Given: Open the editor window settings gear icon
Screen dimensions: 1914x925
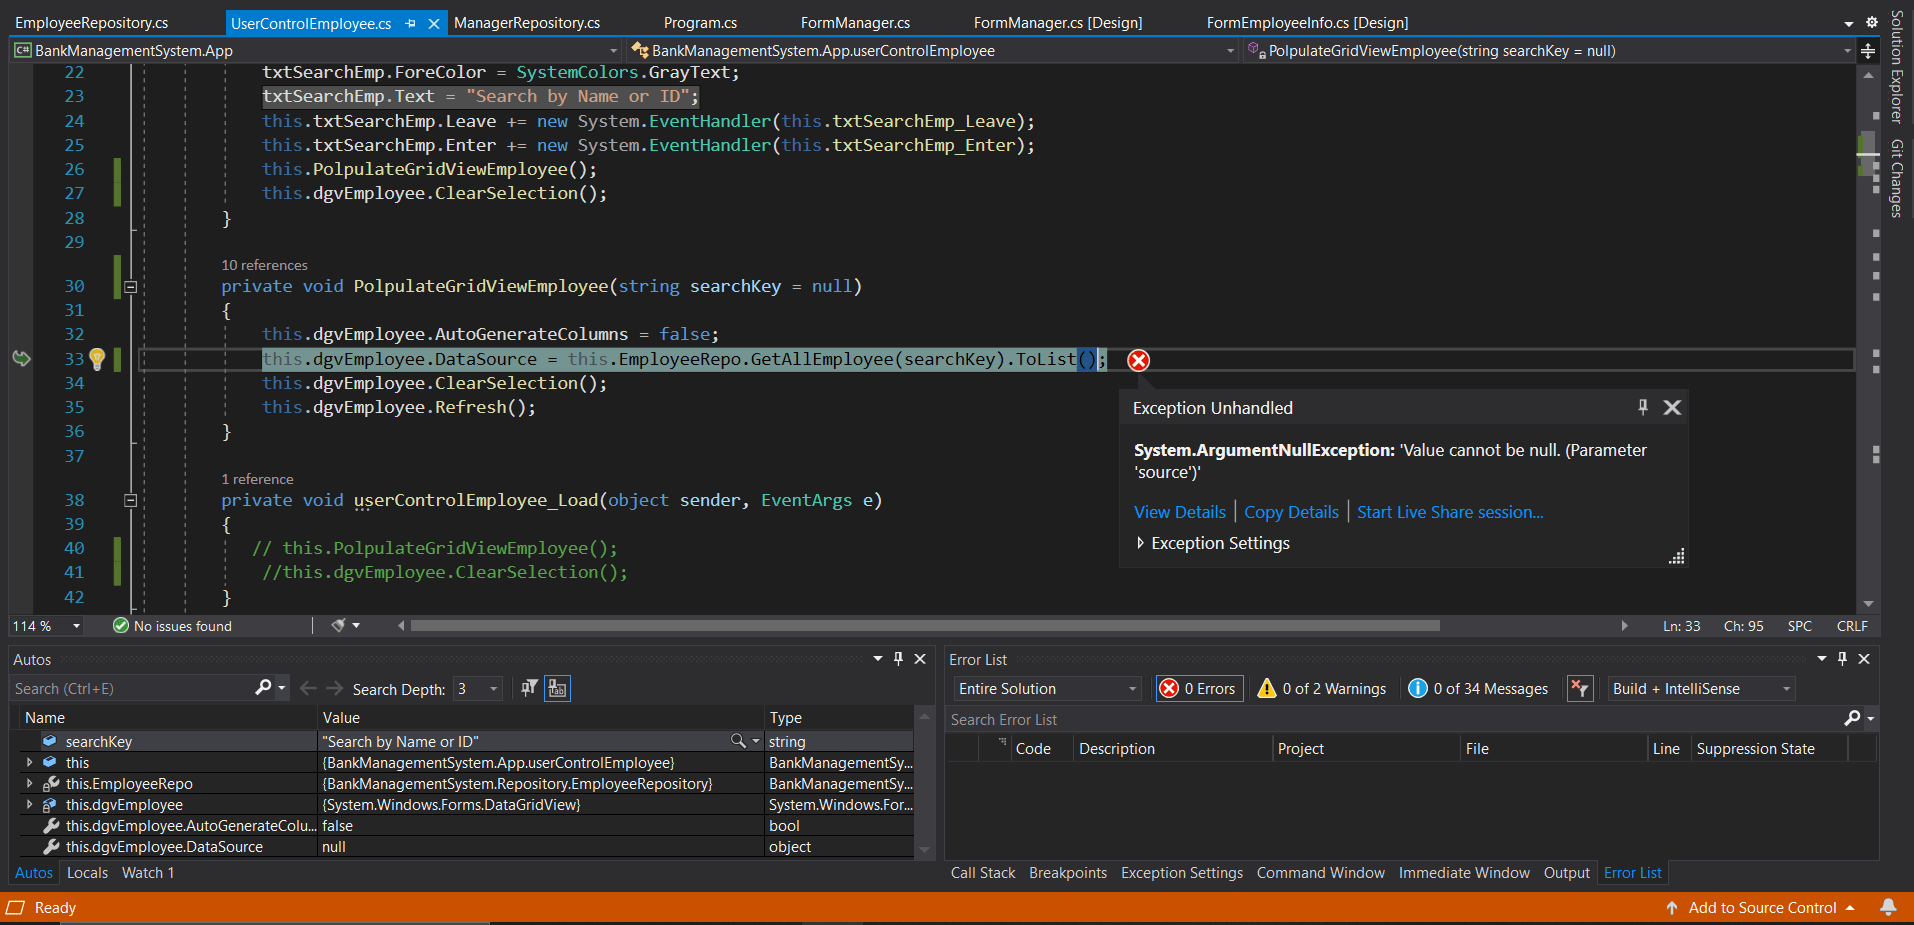Looking at the screenshot, I should click(x=1872, y=22).
